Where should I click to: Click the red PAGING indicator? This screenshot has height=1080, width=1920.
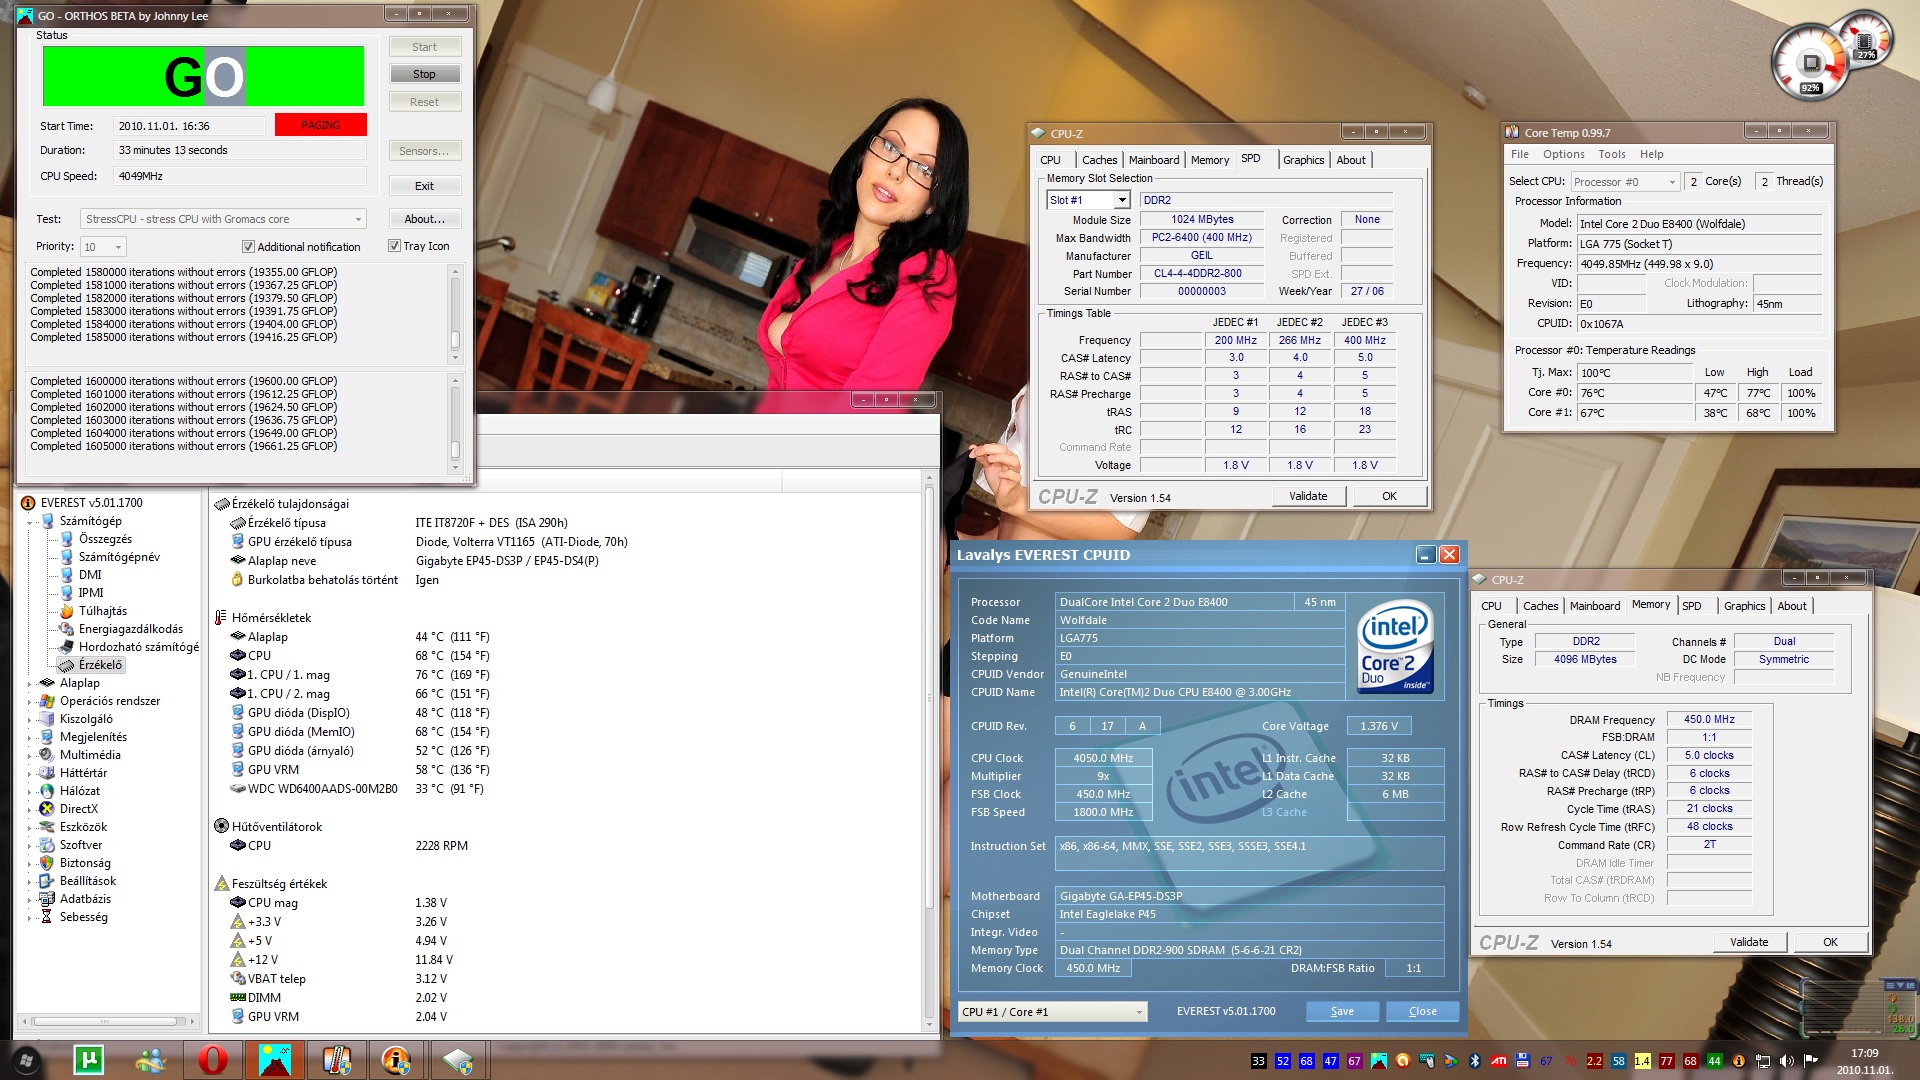[x=320, y=125]
